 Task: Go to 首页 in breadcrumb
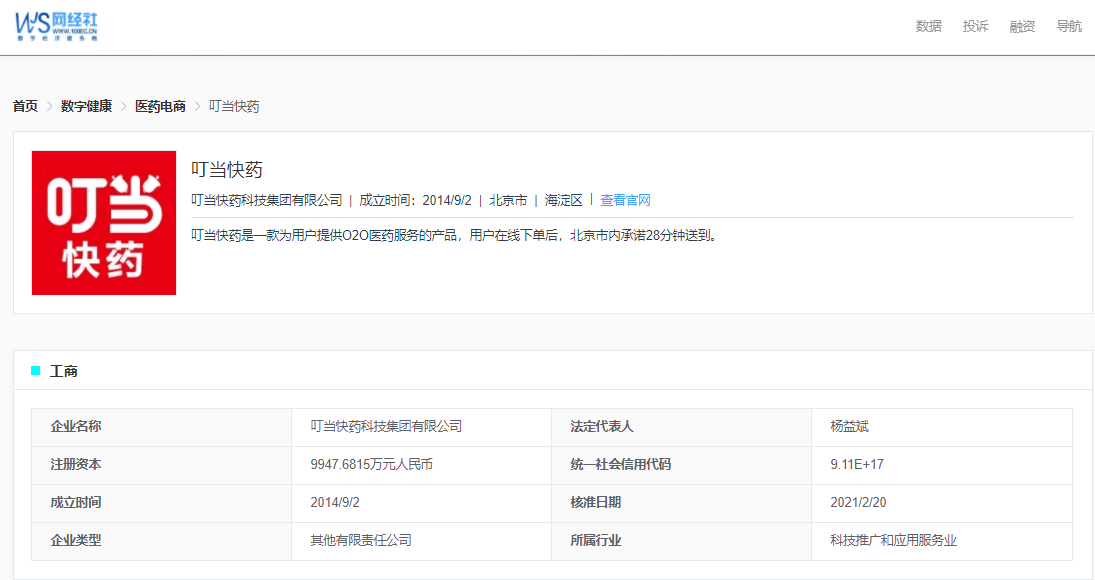click(25, 106)
